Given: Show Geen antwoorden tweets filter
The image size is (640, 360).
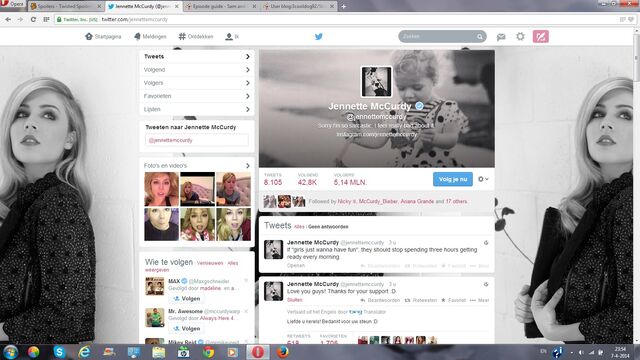Looking at the screenshot, I should [328, 227].
